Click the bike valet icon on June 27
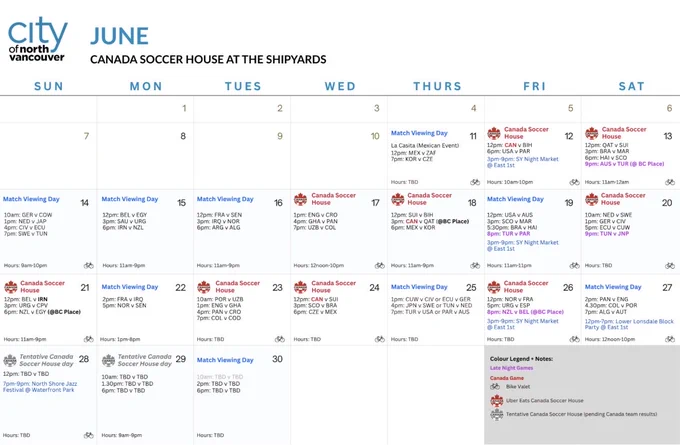The width and height of the screenshot is (680, 445). pos(670,339)
